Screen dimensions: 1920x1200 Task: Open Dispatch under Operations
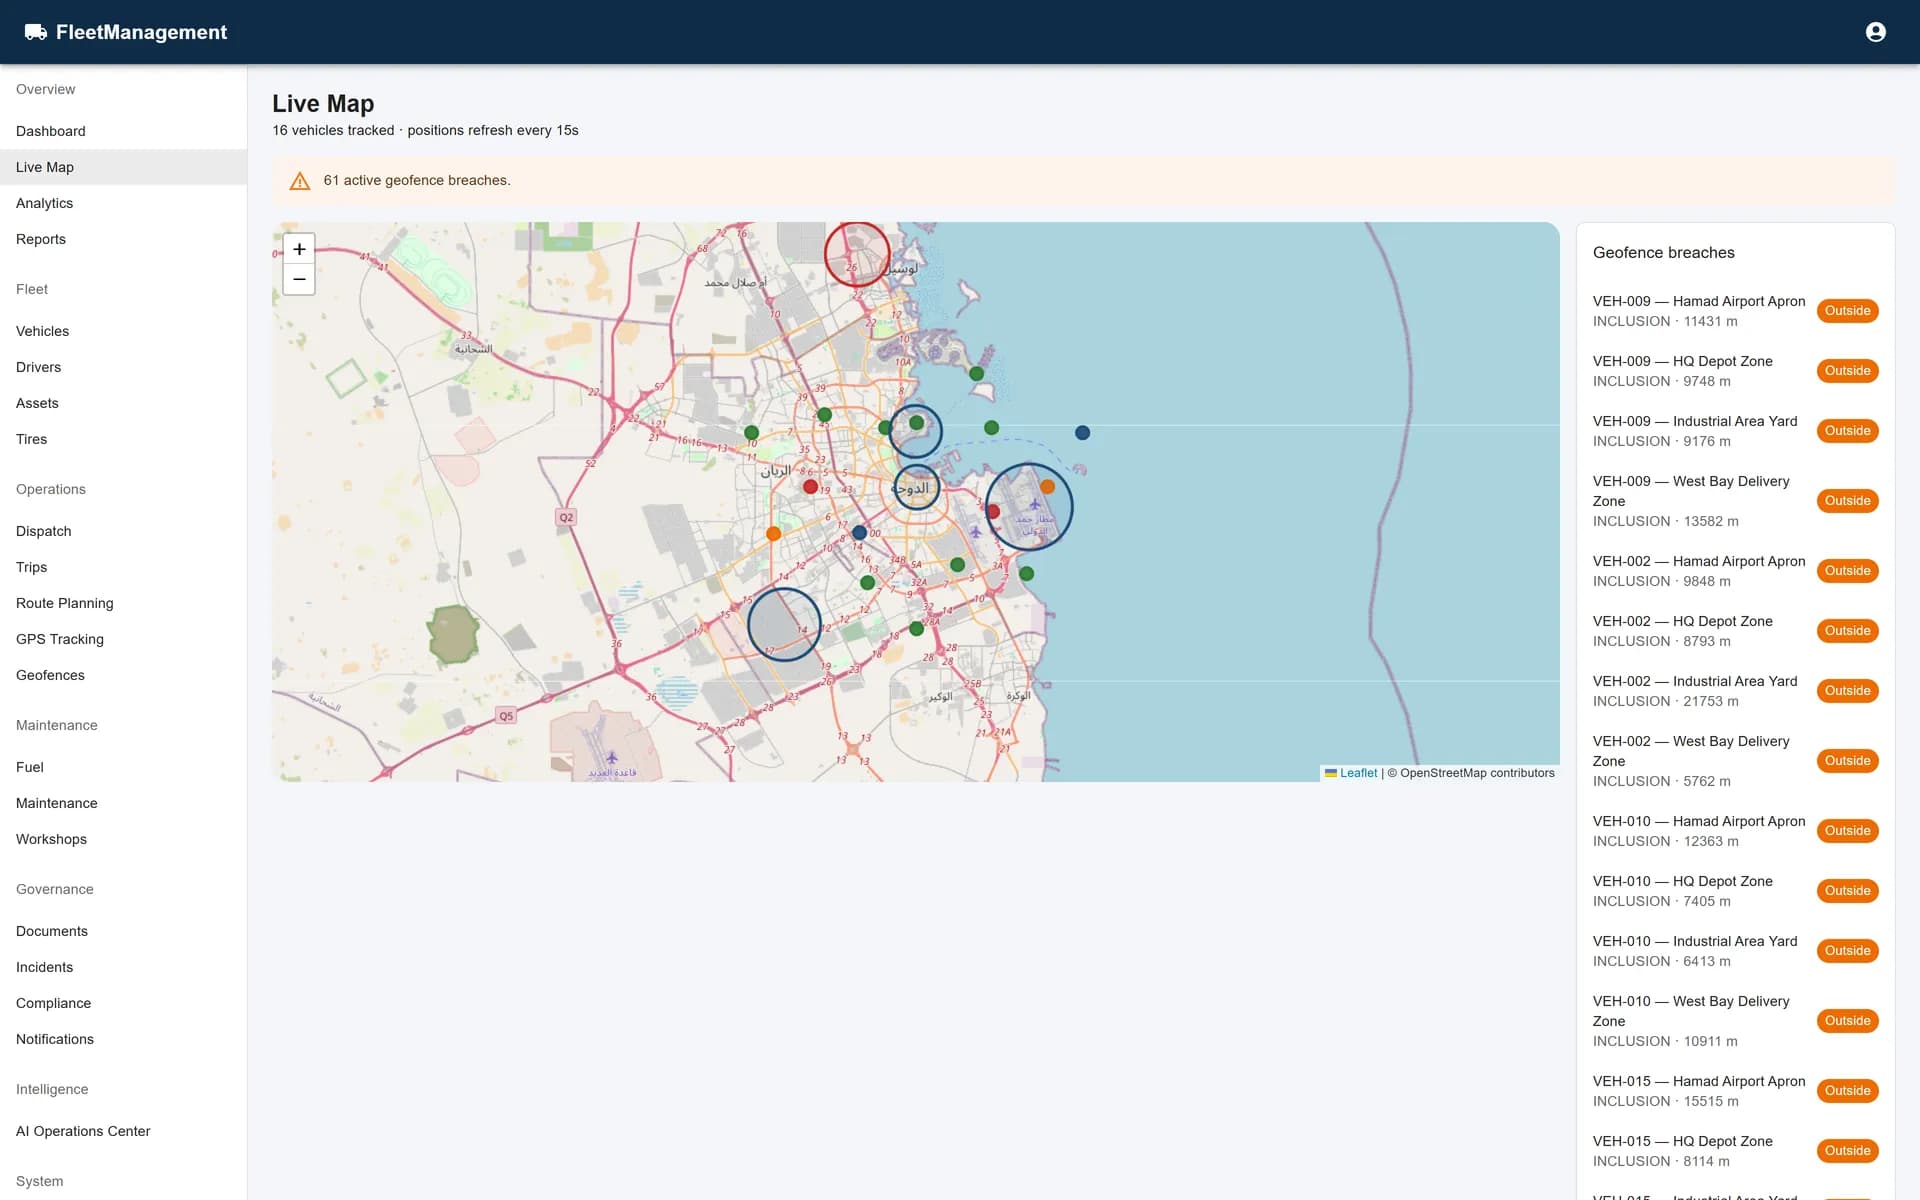coord(123,531)
